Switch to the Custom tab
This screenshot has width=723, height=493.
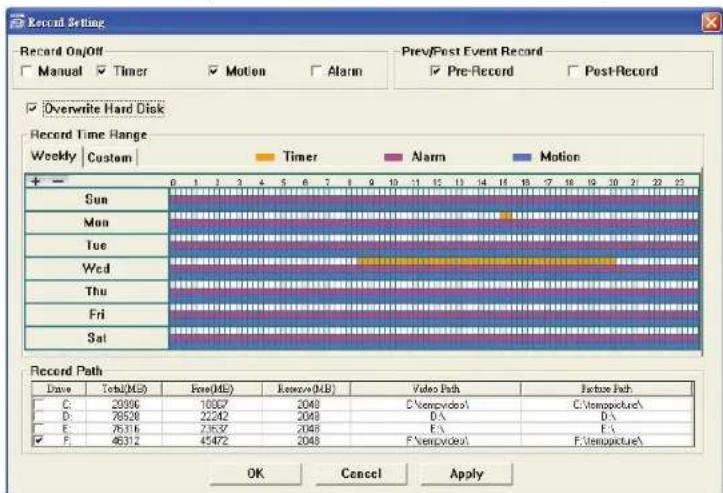[110, 157]
